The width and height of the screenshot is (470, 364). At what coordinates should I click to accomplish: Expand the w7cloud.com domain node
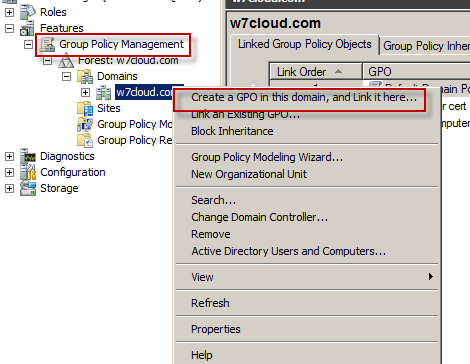coord(86,92)
